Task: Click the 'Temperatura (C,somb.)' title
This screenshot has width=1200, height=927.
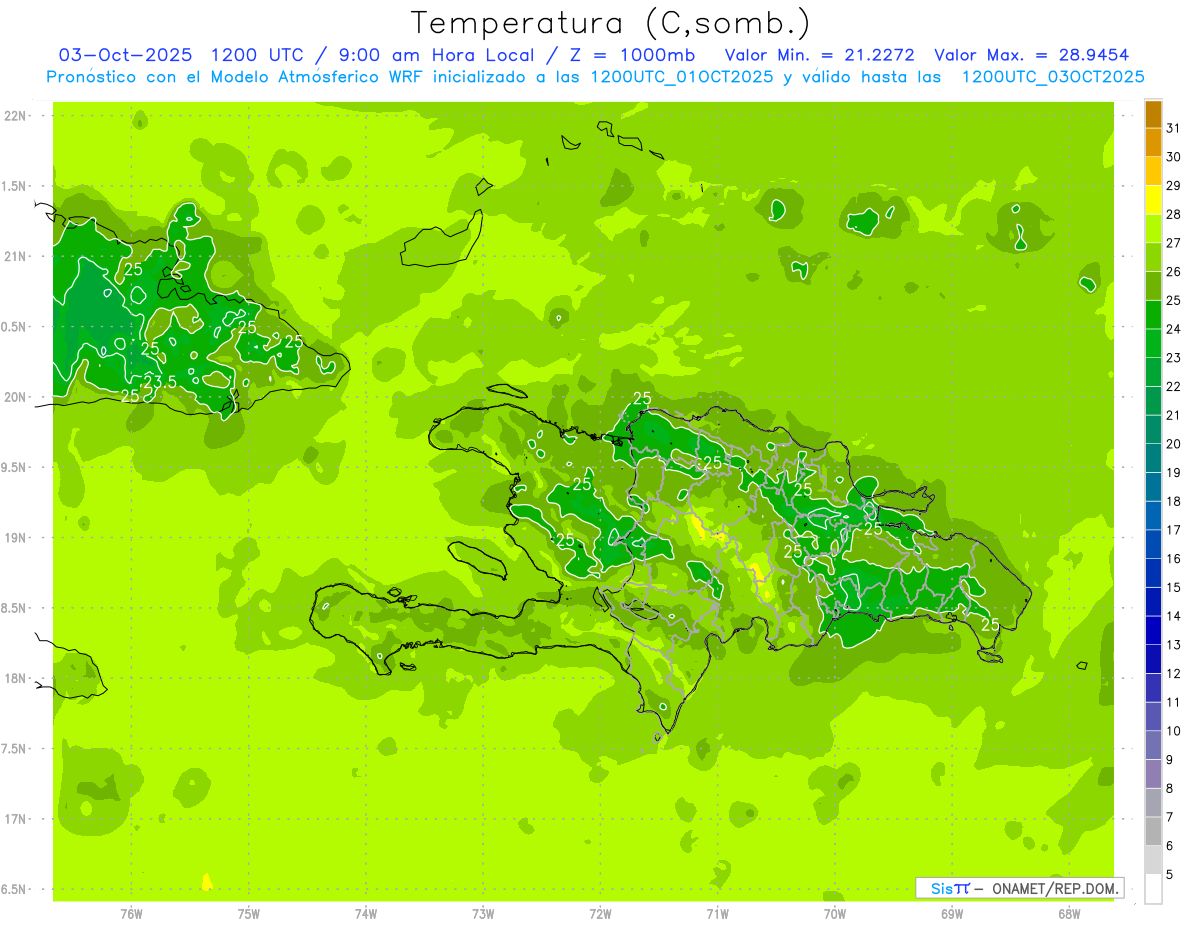Action: pos(611,23)
